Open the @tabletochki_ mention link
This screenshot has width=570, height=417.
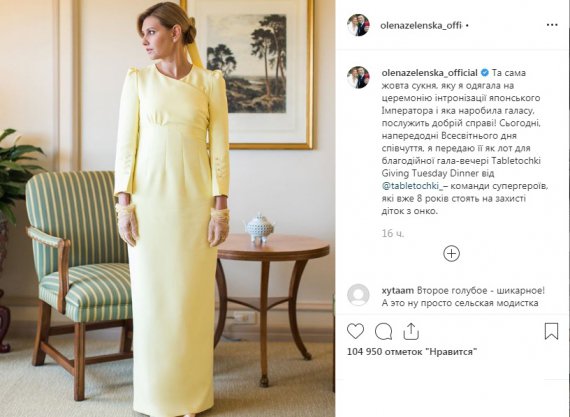(412, 186)
